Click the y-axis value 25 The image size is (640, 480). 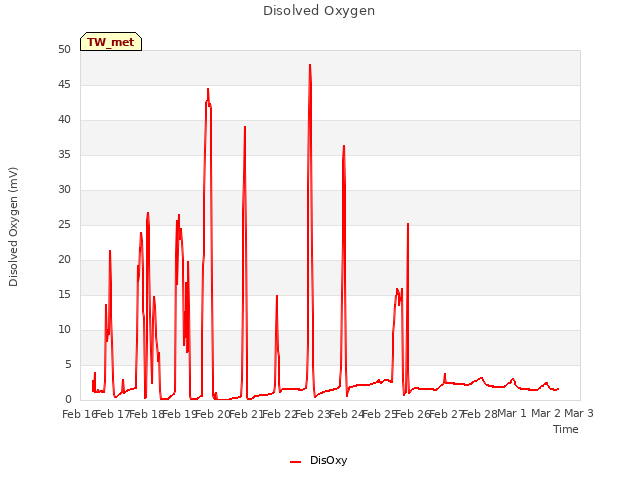coord(64,224)
